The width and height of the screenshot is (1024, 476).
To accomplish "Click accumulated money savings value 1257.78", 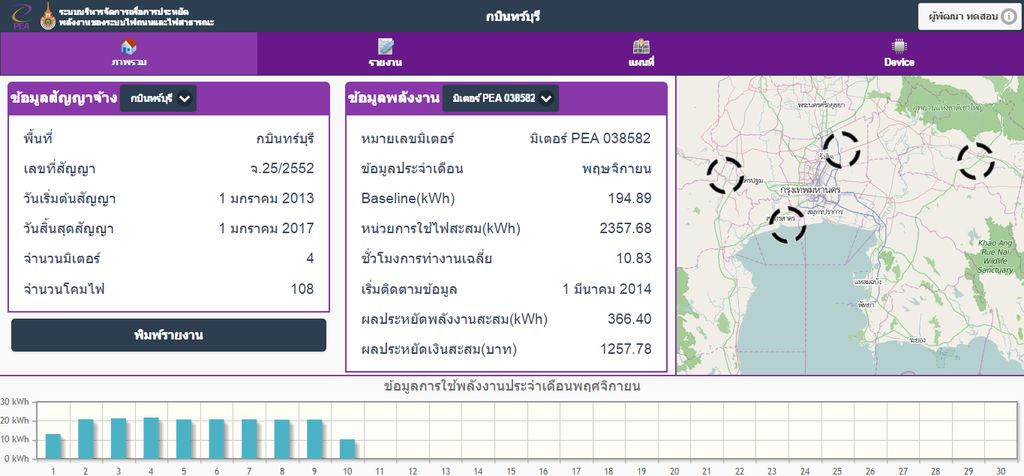I will (626, 349).
